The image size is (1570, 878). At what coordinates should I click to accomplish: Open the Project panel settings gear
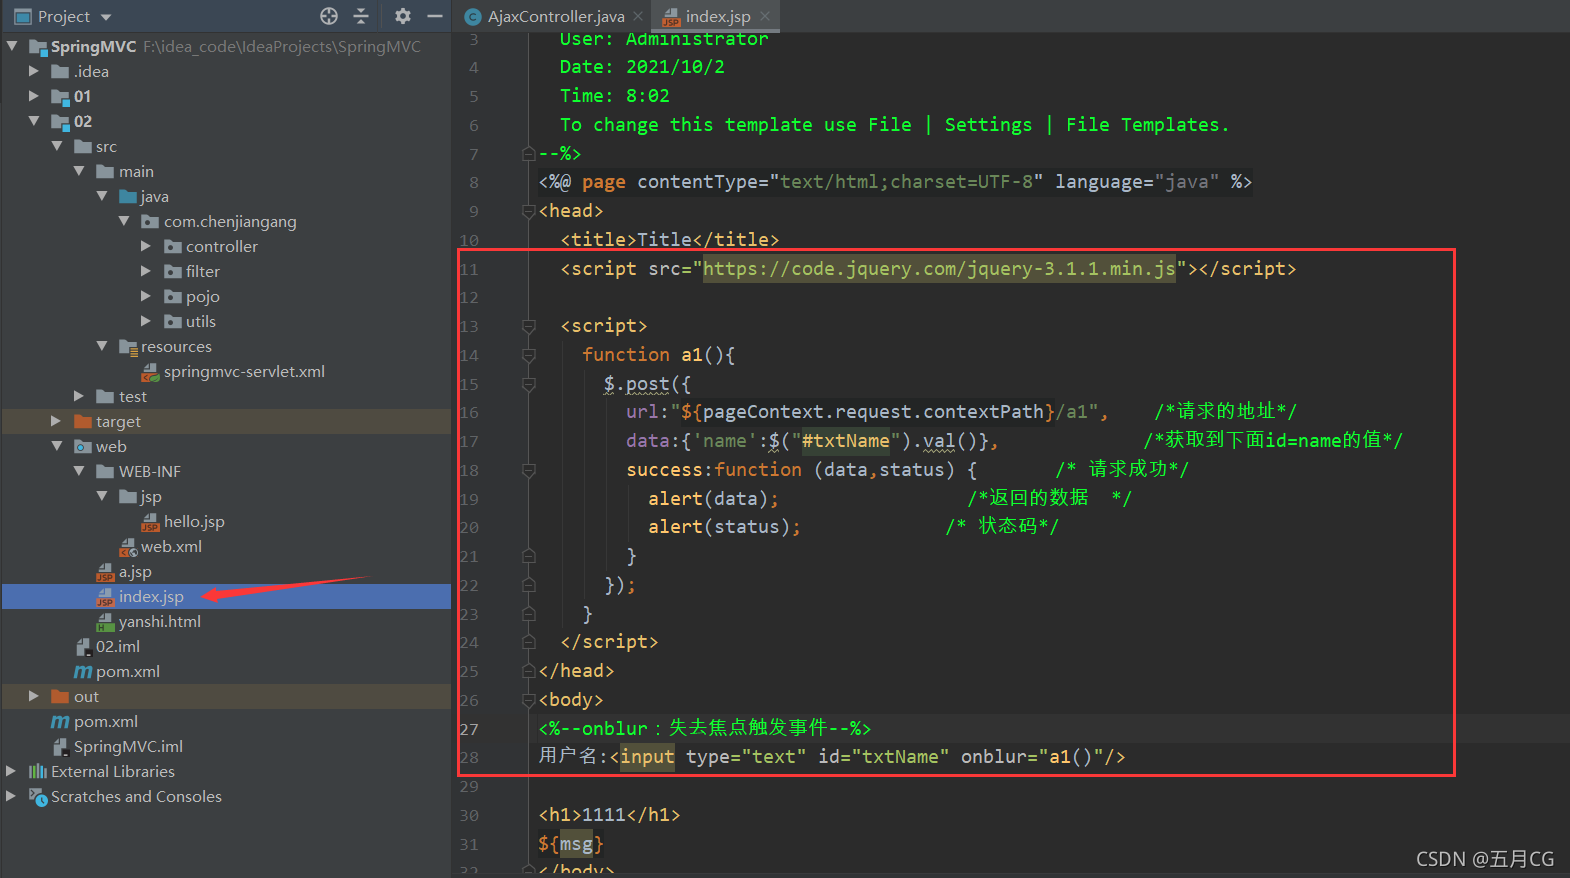(x=402, y=16)
